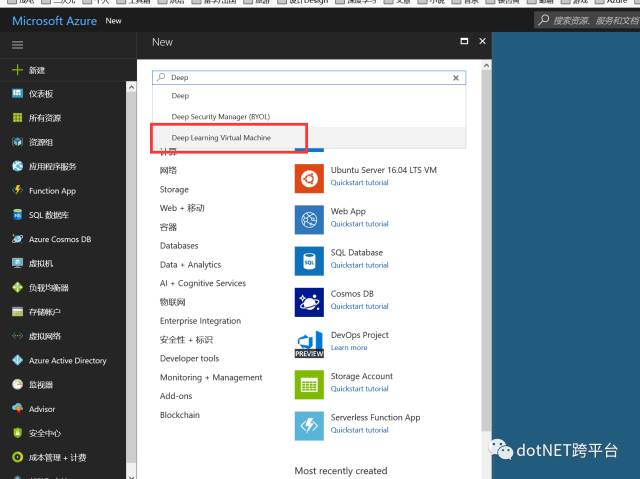Open the Databases category

(179, 246)
